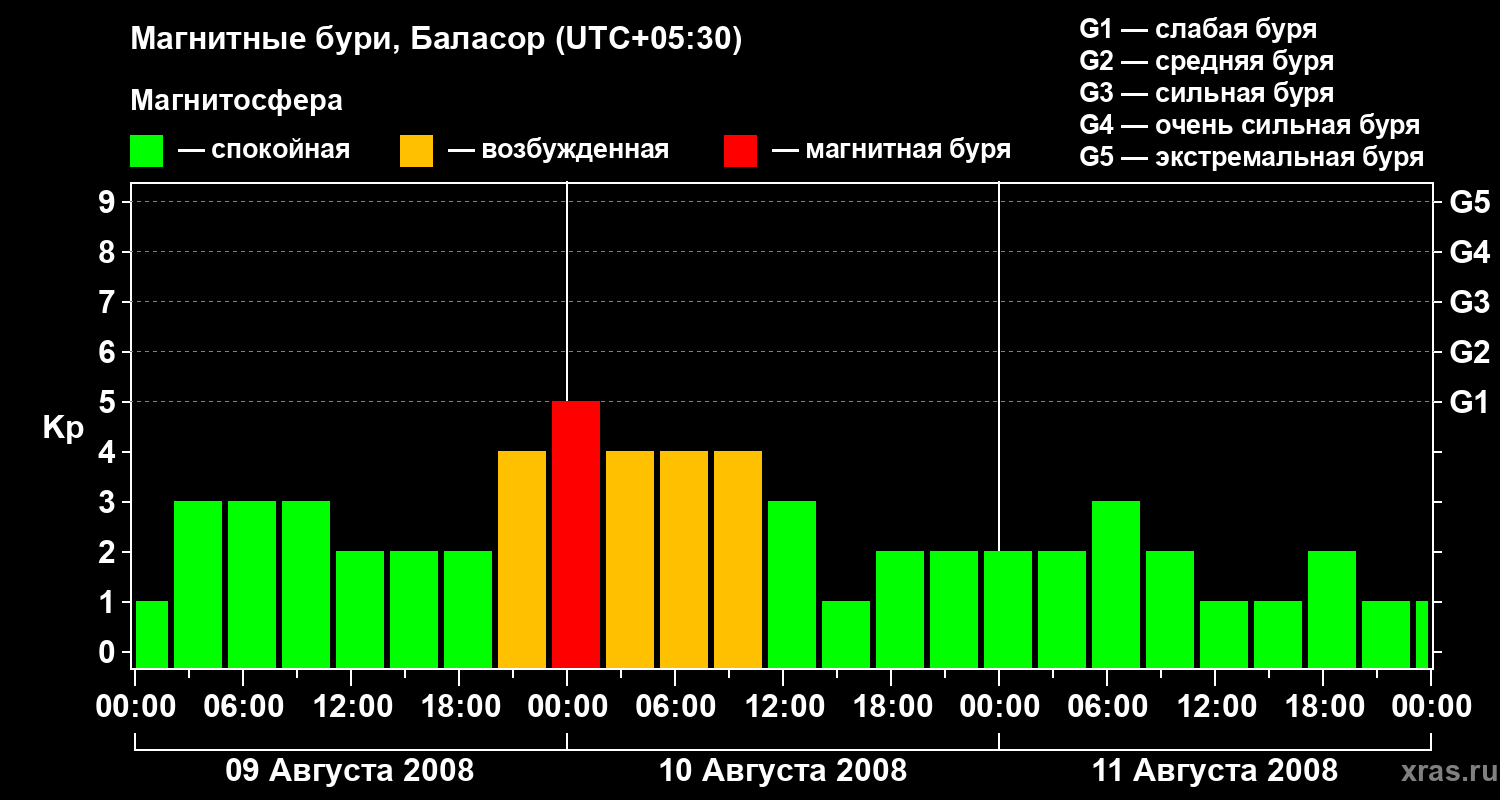Click the 'G3' tick label on the right axis
Image resolution: width=1500 pixels, height=800 pixels.
pyautogui.click(x=1470, y=302)
